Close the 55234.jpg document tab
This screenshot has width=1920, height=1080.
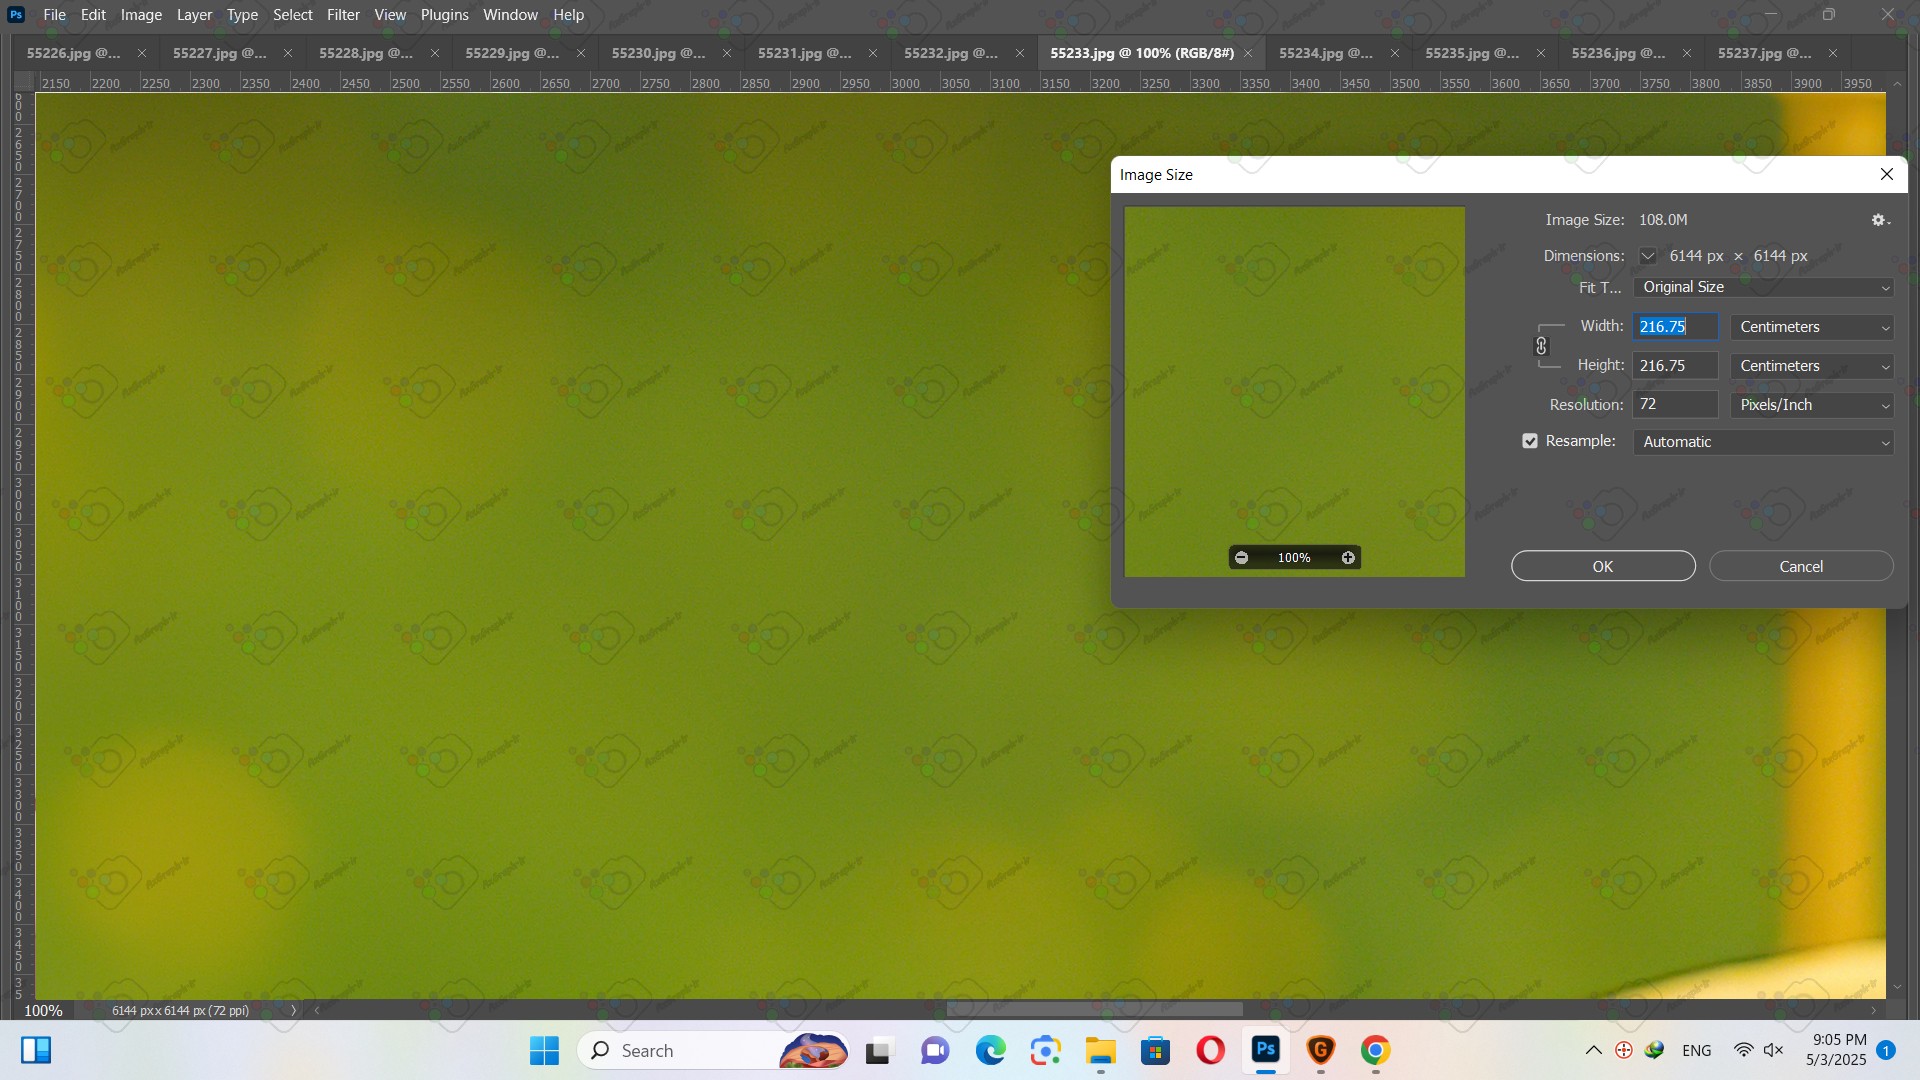coord(1394,53)
